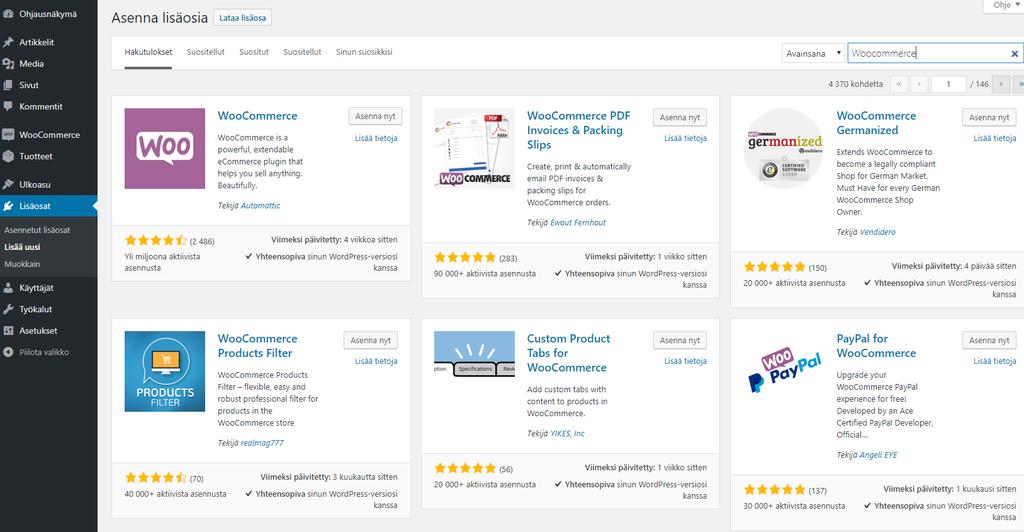Install WooCommerce Germanized plugin
The image size is (1024, 532).
coord(989,117)
